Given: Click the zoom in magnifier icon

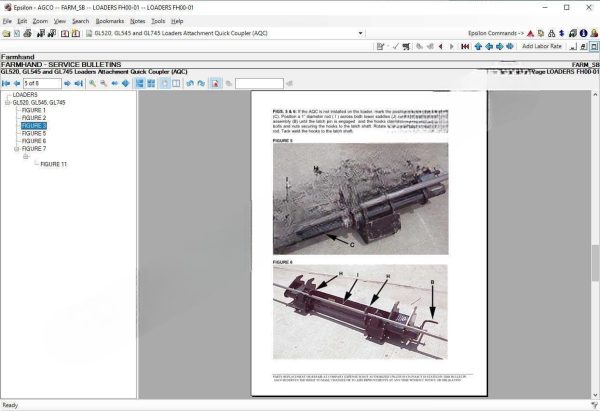Looking at the screenshot, I should point(92,83).
